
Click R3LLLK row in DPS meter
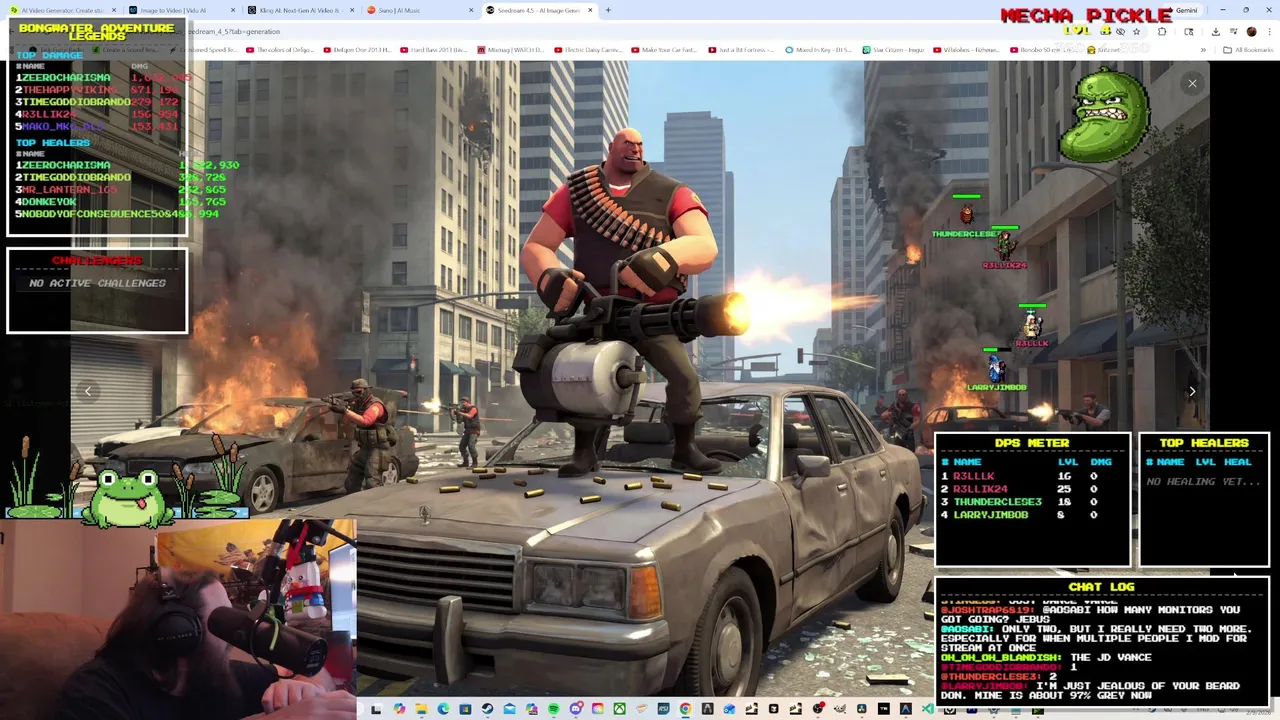(1033, 476)
